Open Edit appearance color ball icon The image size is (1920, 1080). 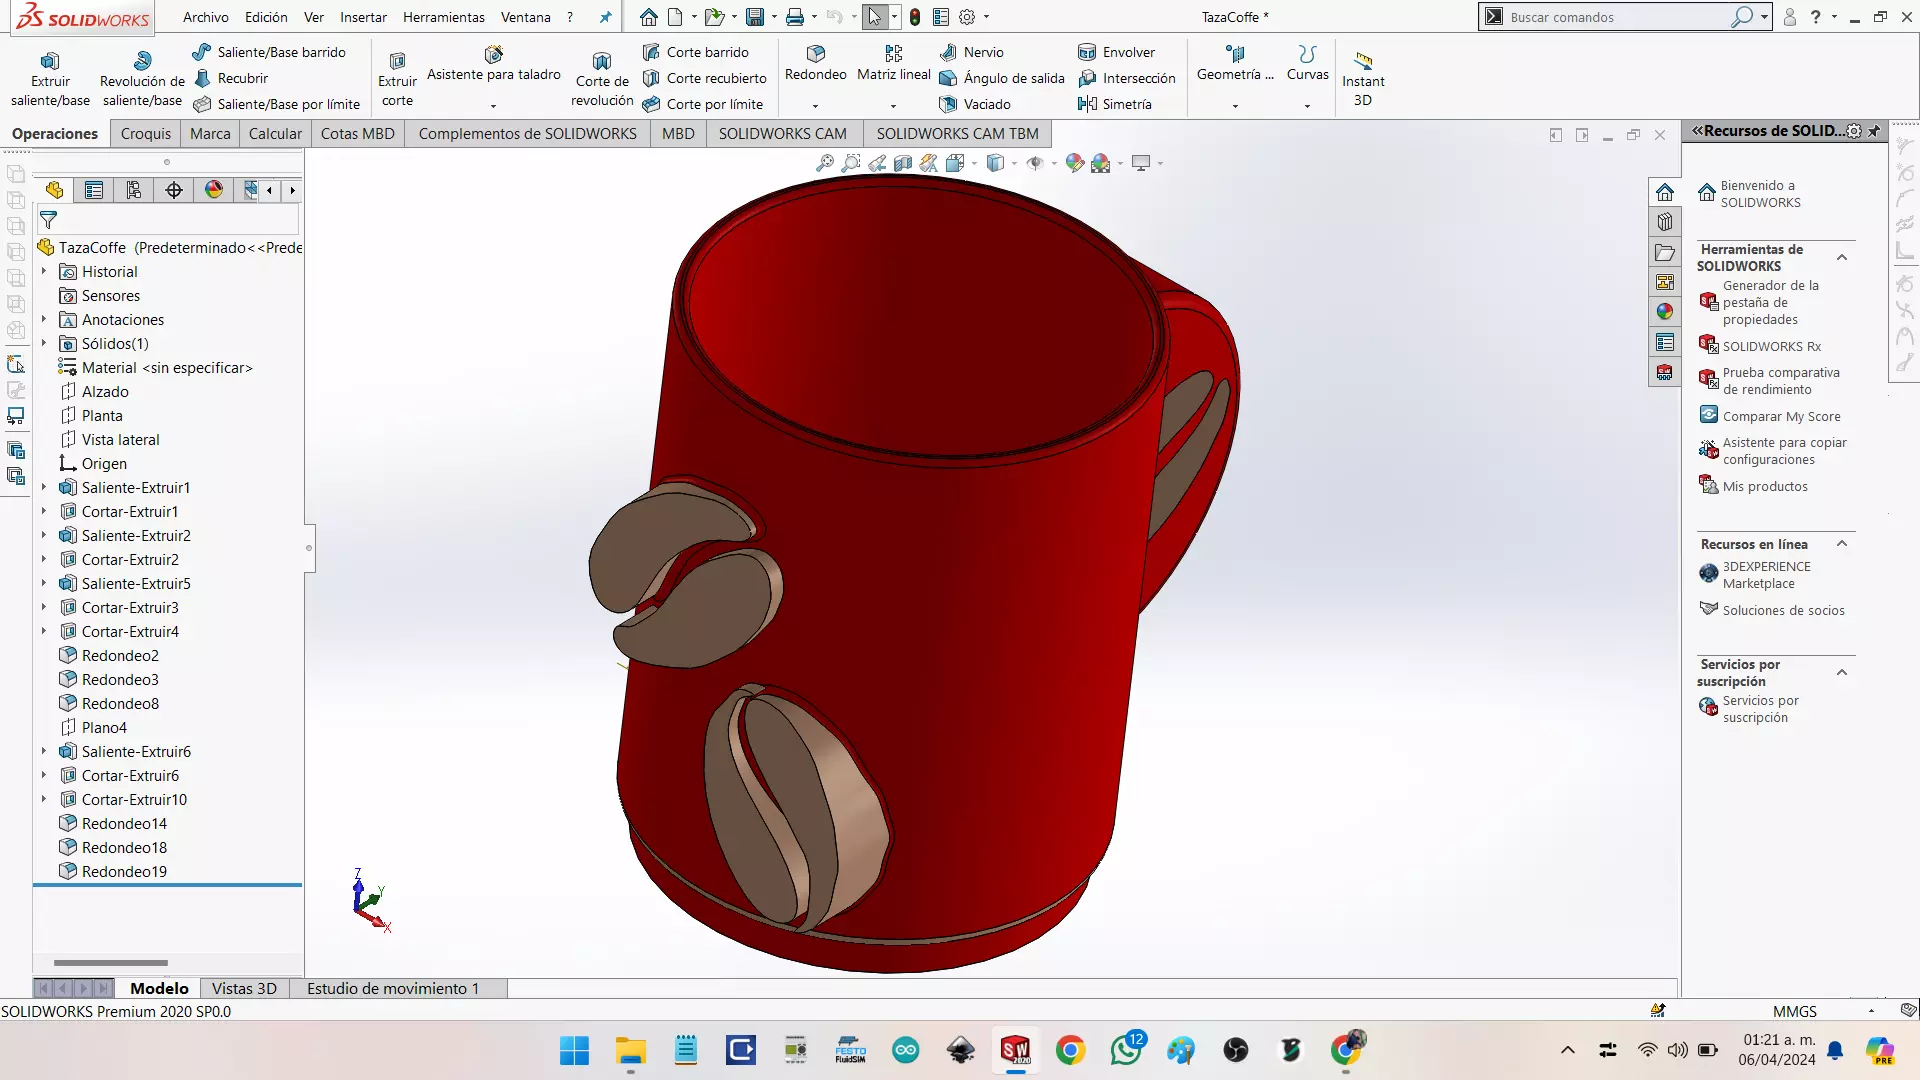point(1075,163)
